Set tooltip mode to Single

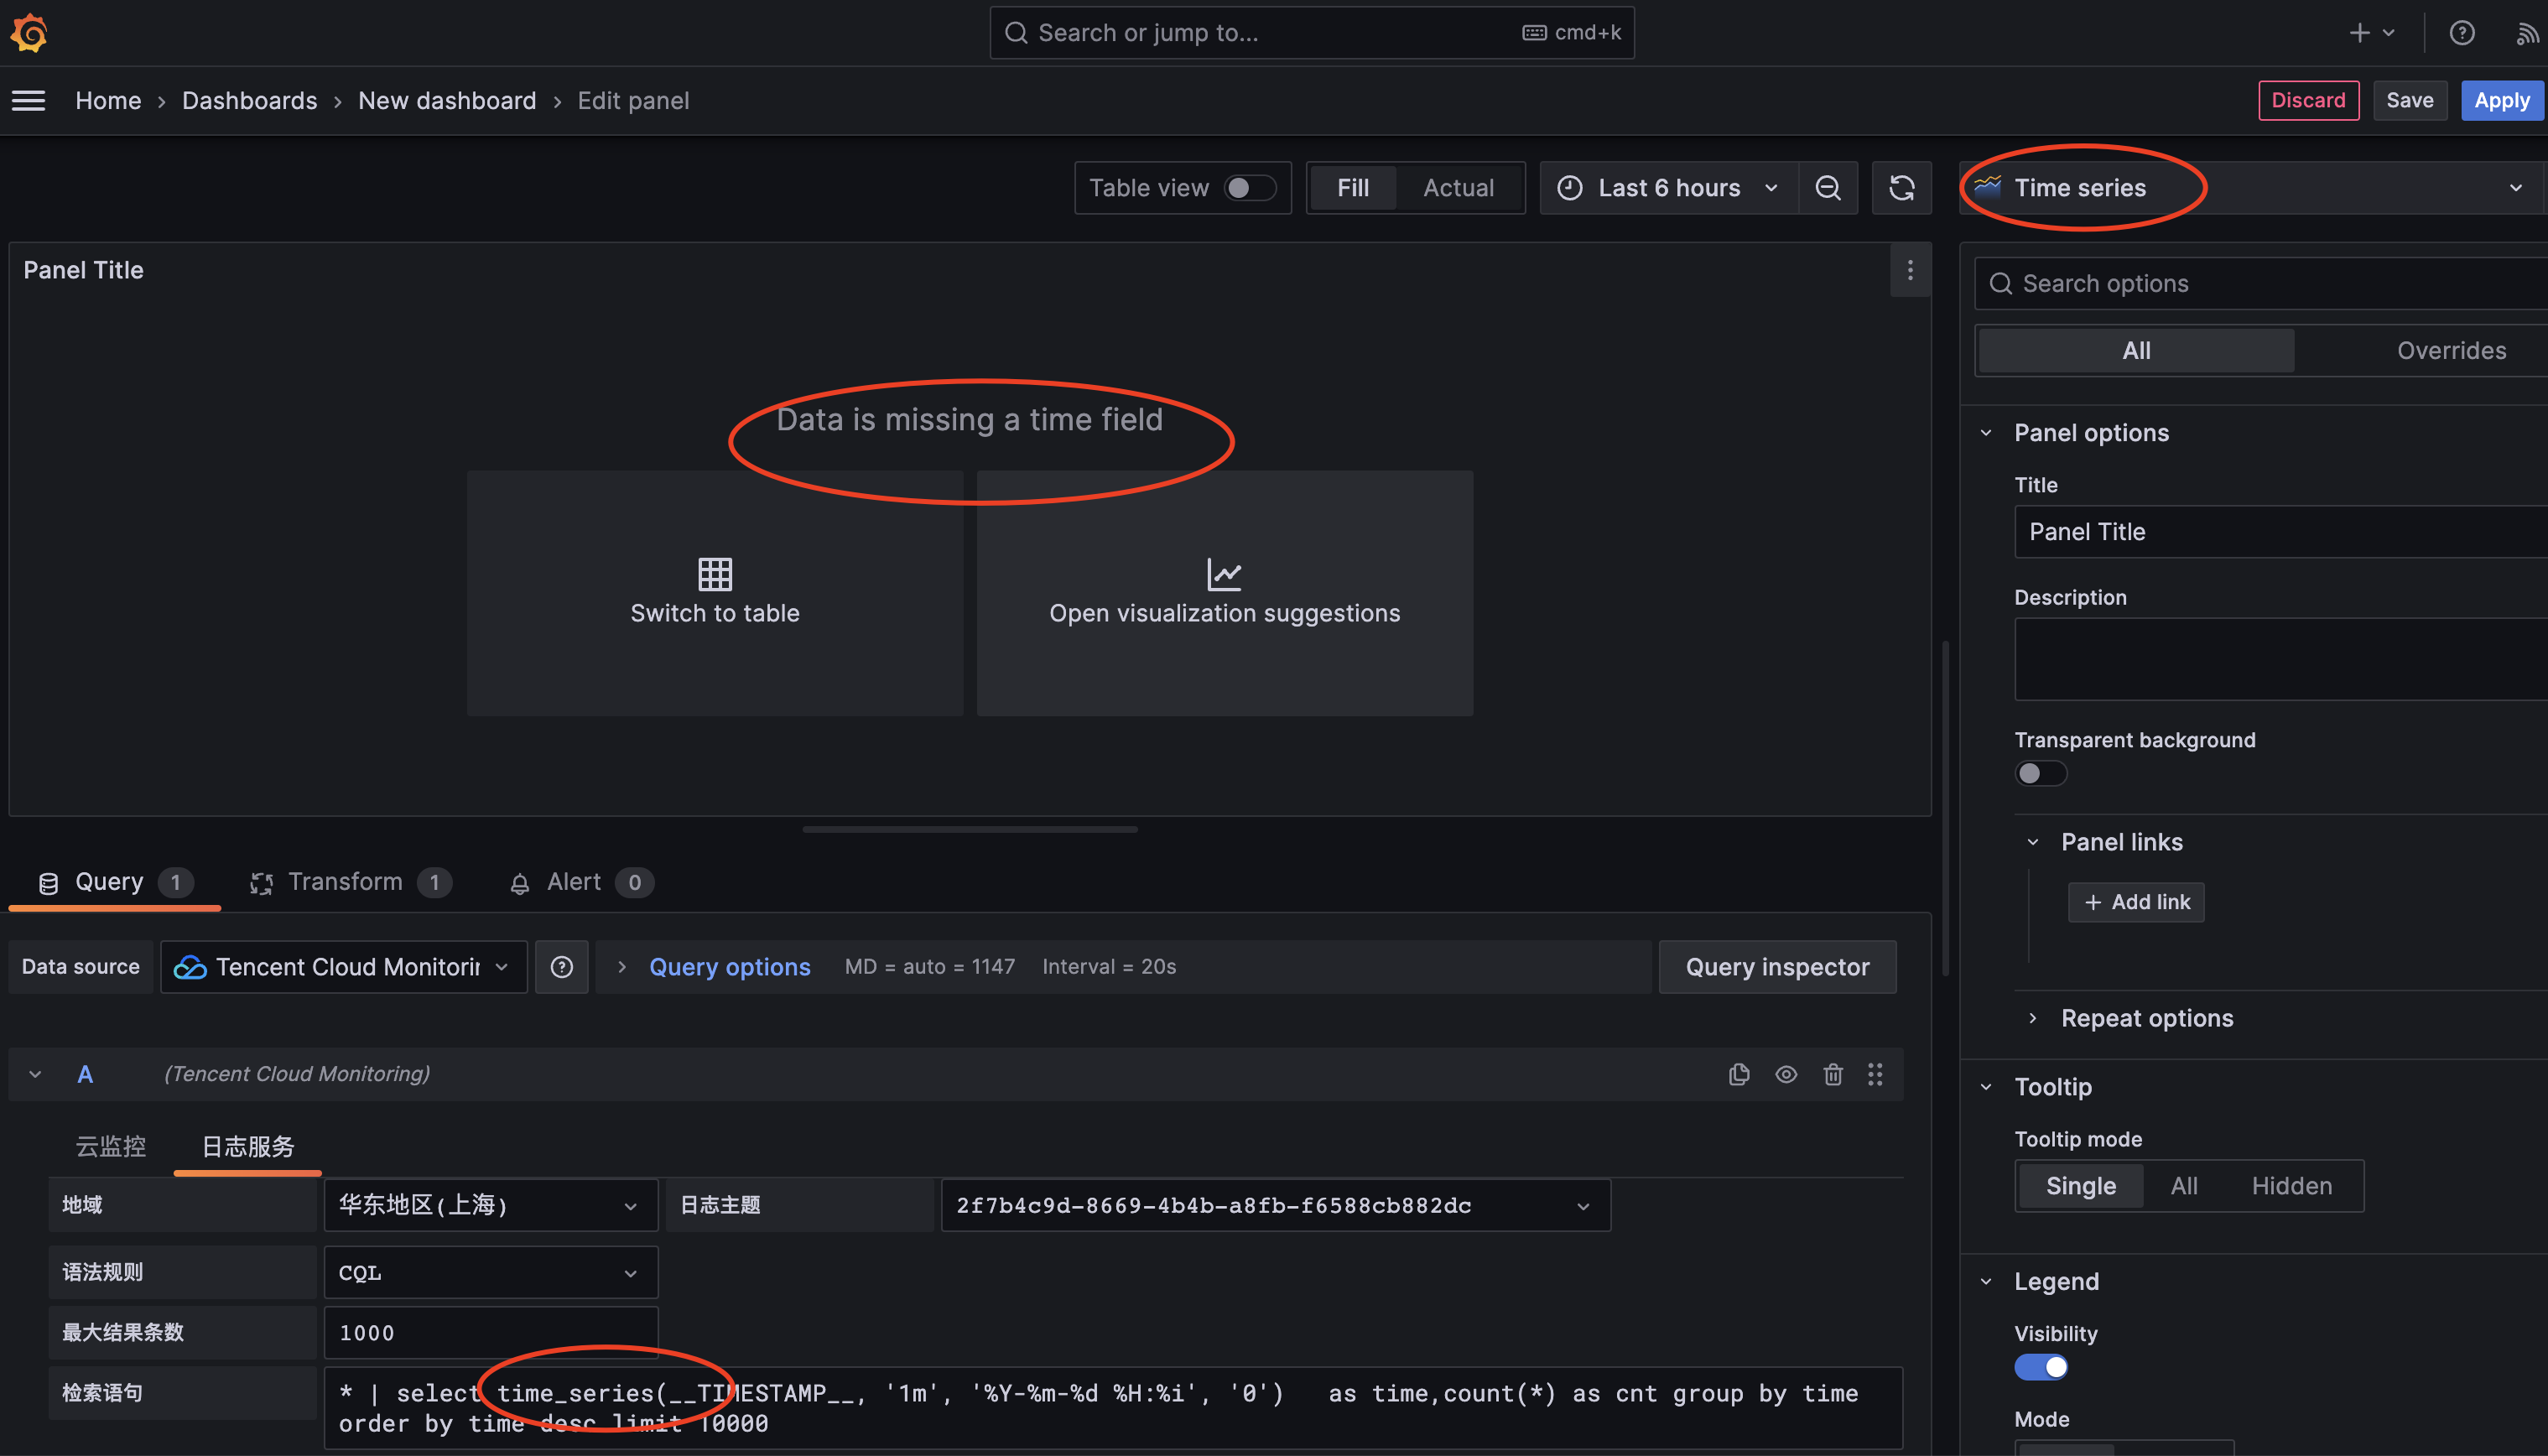[2081, 1186]
